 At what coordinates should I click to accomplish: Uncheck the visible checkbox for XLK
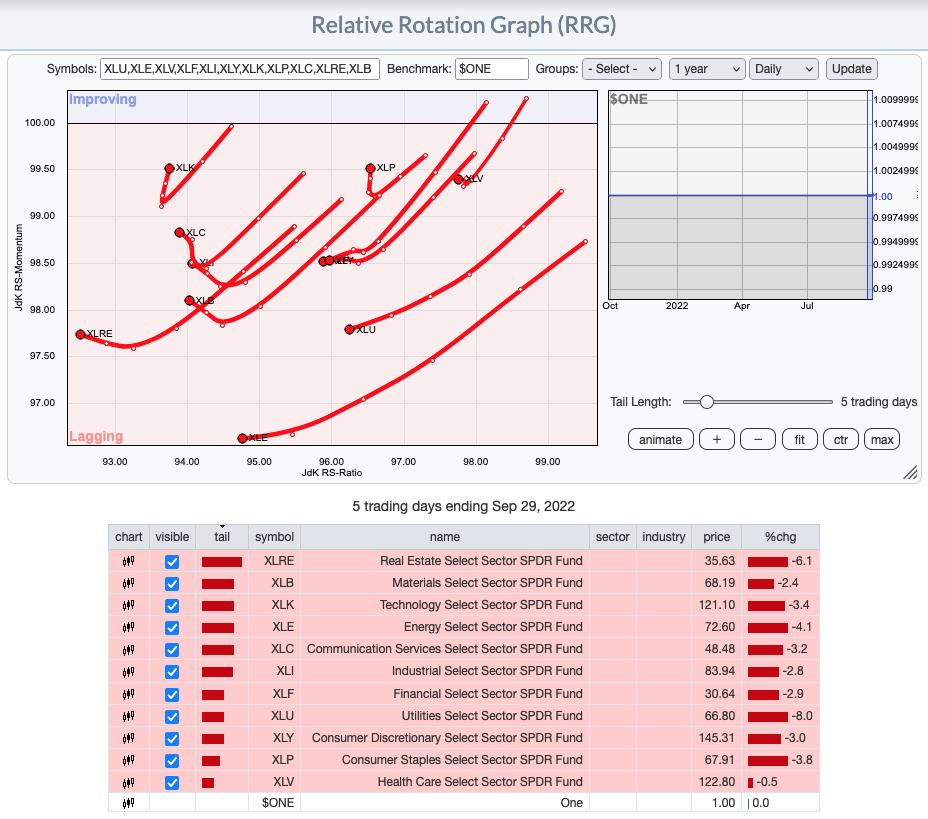pyautogui.click(x=172, y=605)
